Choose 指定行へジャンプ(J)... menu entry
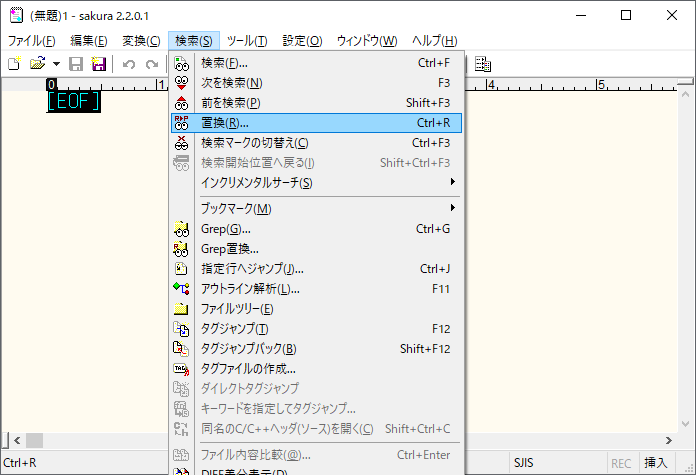Viewport: 696px width, 475px height. click(x=316, y=269)
